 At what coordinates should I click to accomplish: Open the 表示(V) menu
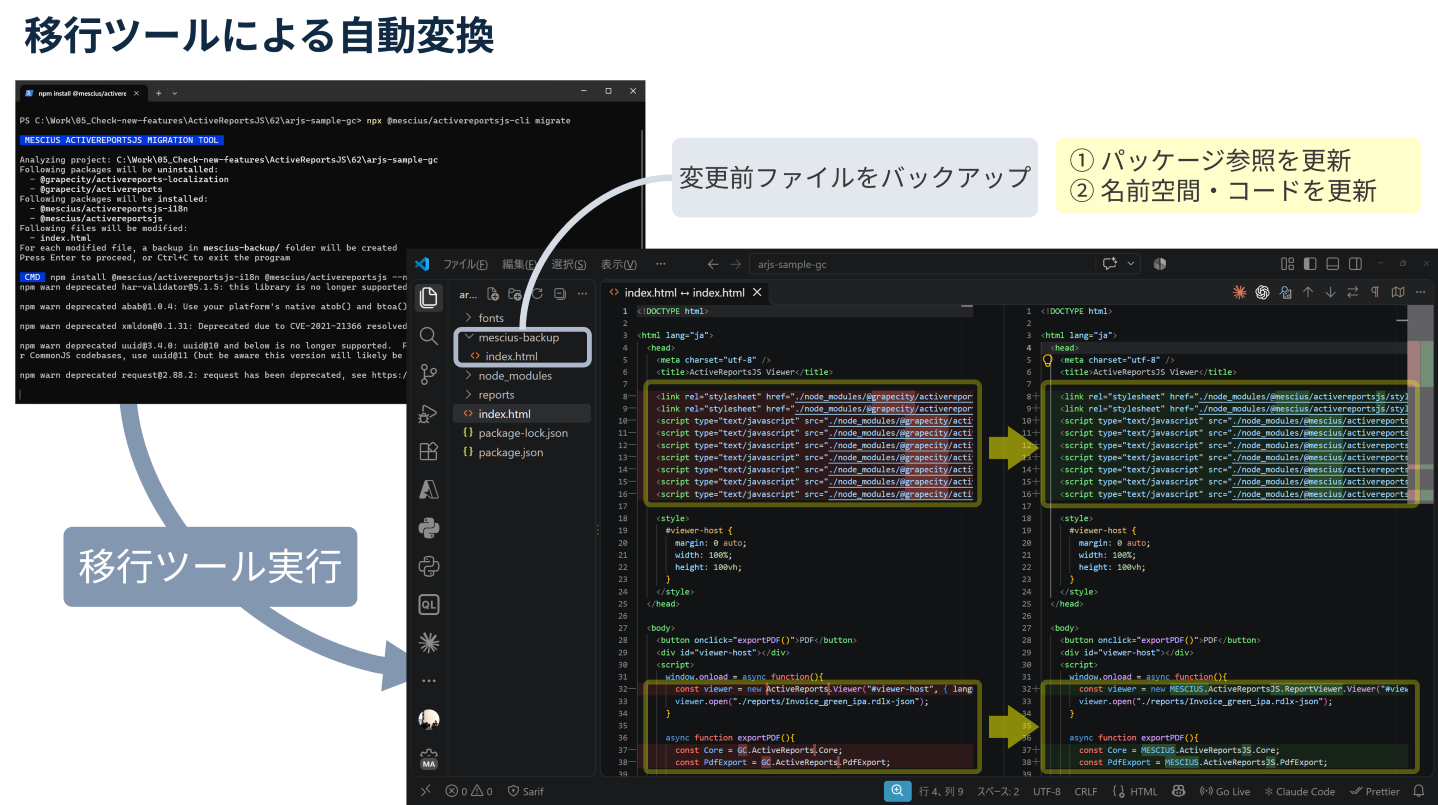619,264
